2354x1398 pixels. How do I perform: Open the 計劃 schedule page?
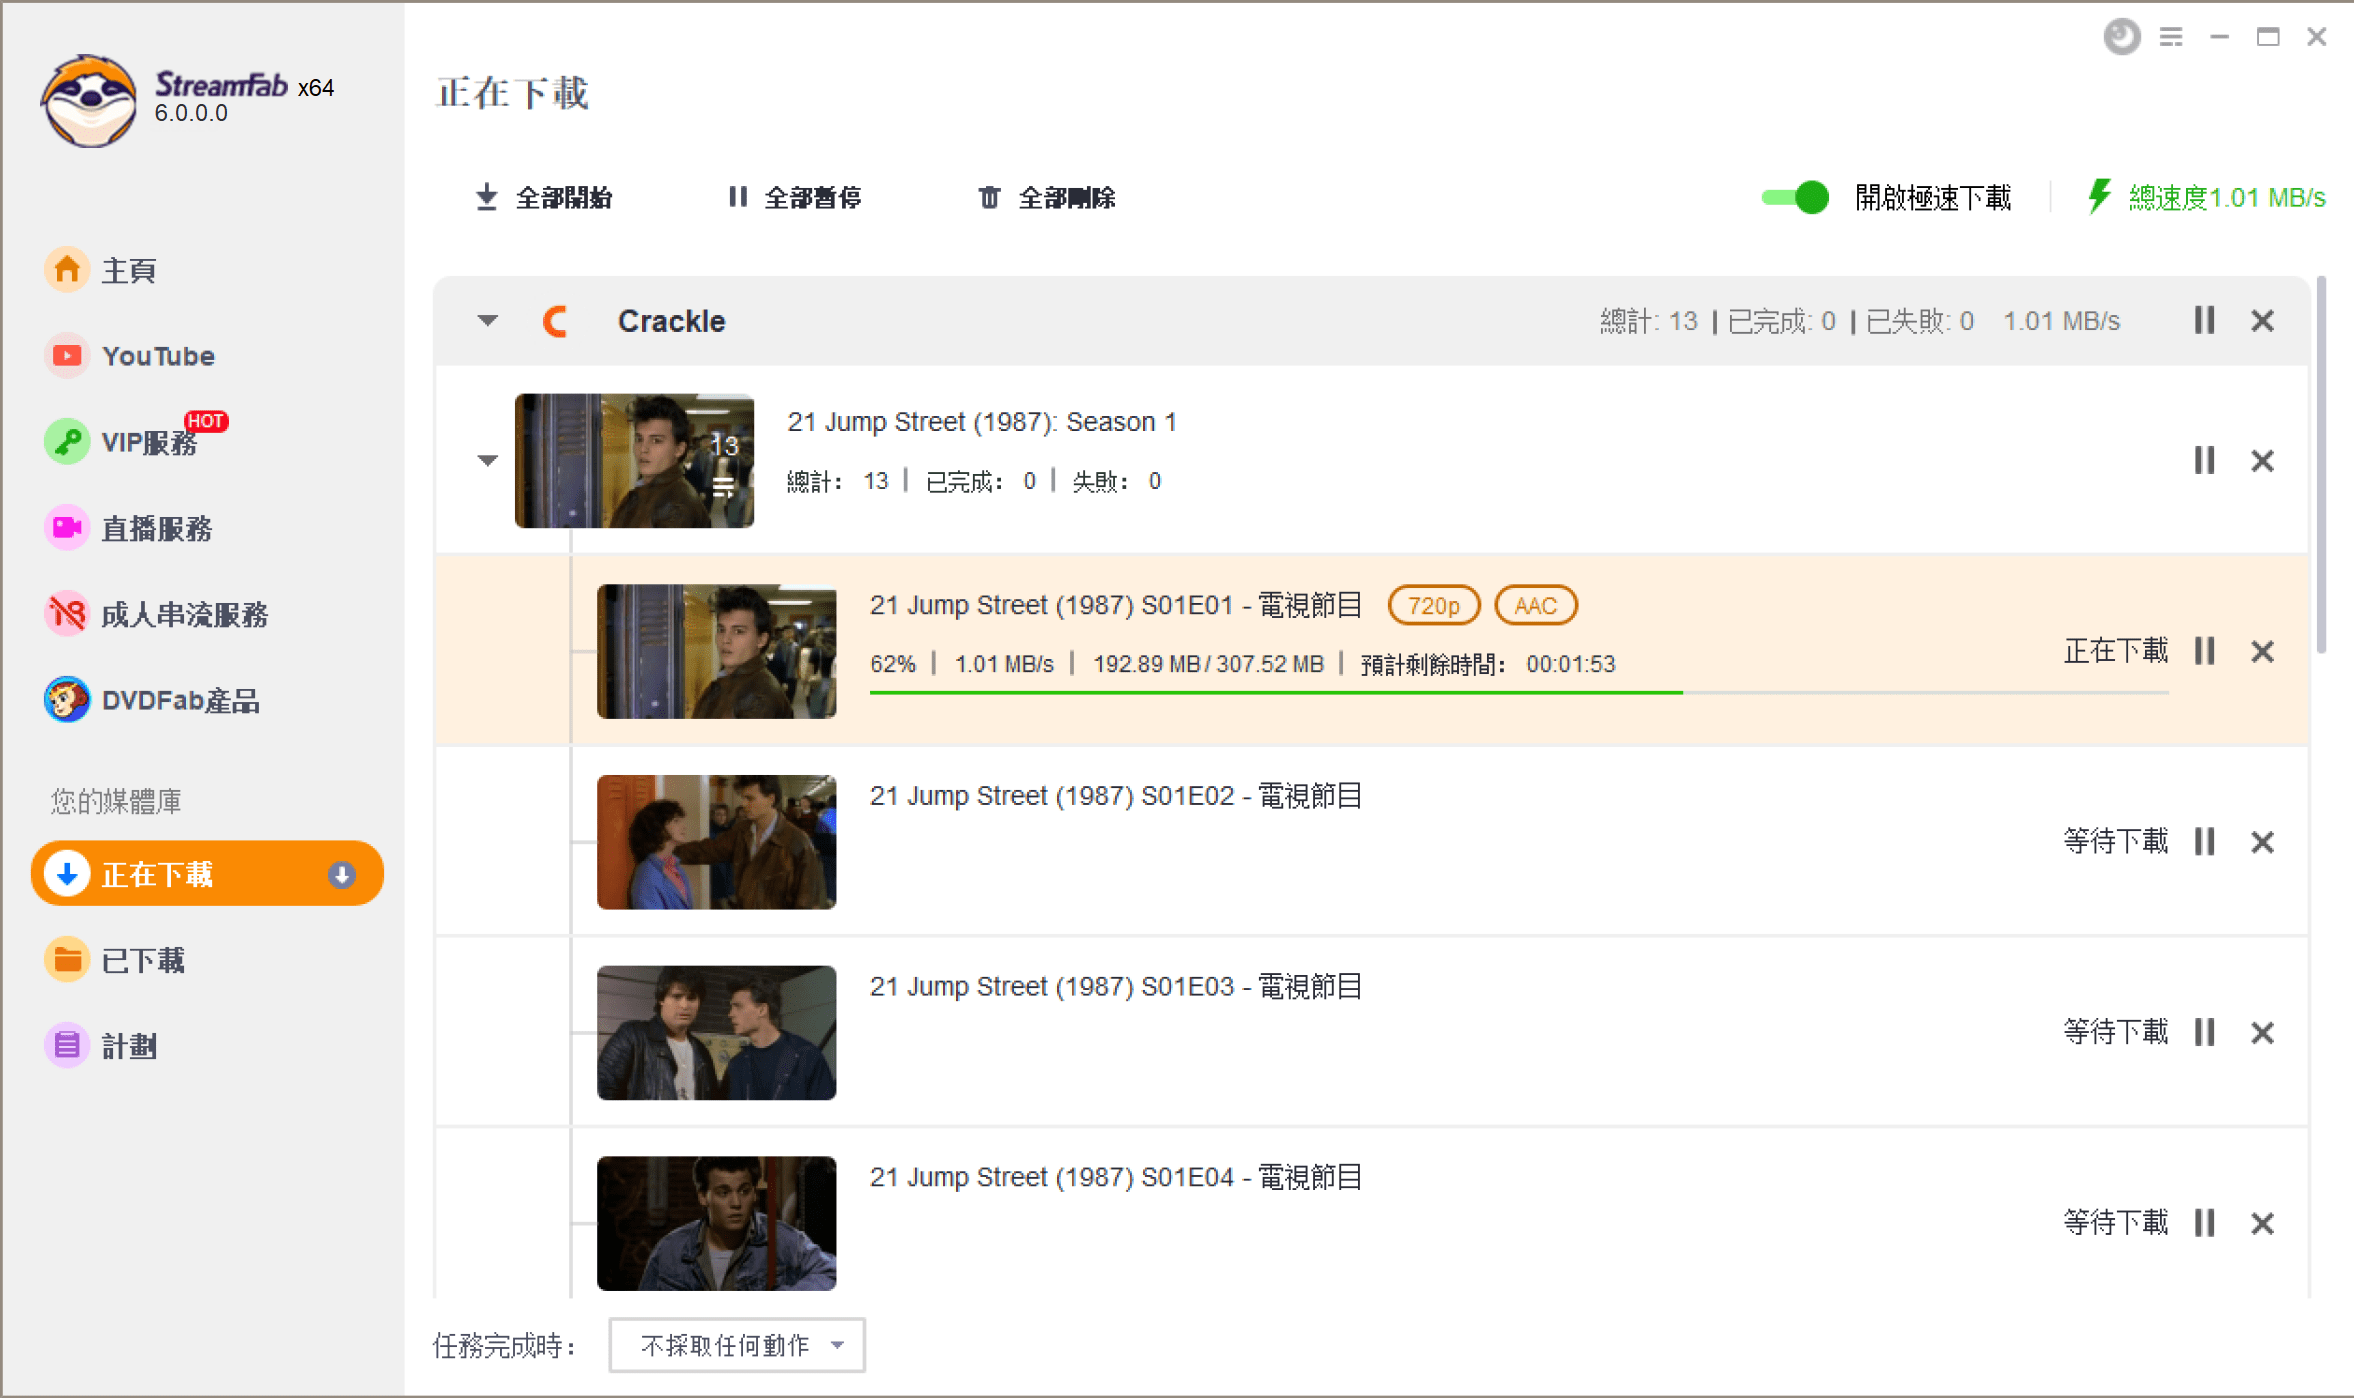pyautogui.click(x=100, y=1046)
